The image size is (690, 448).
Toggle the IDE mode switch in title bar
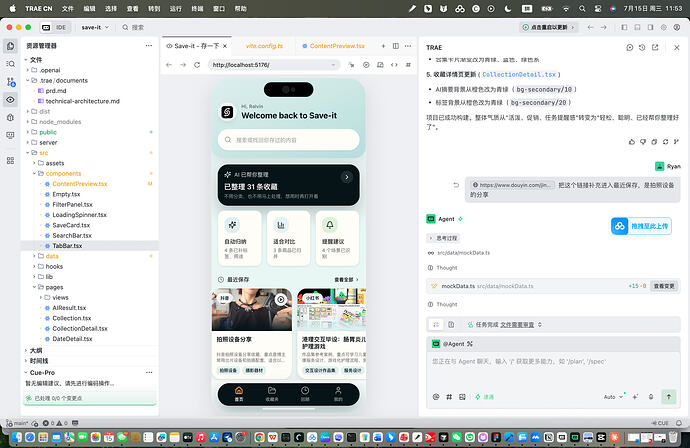point(55,27)
